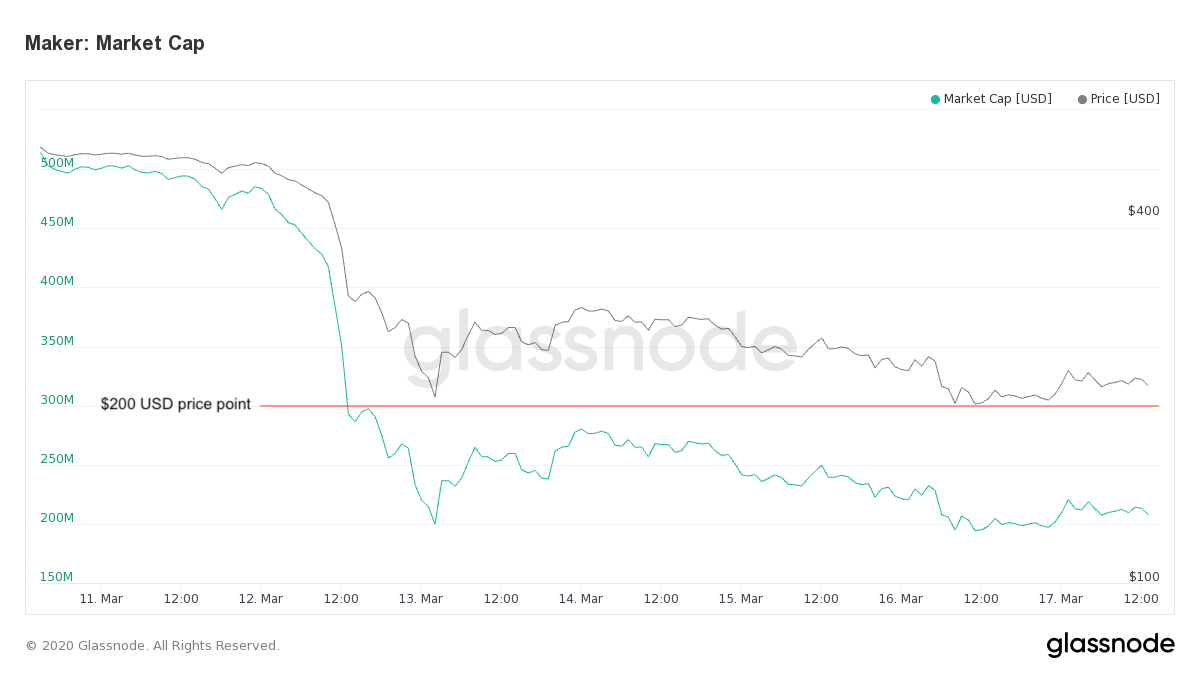Click the red $200 price line
Screen dimensions: 1200x675
click(709, 406)
